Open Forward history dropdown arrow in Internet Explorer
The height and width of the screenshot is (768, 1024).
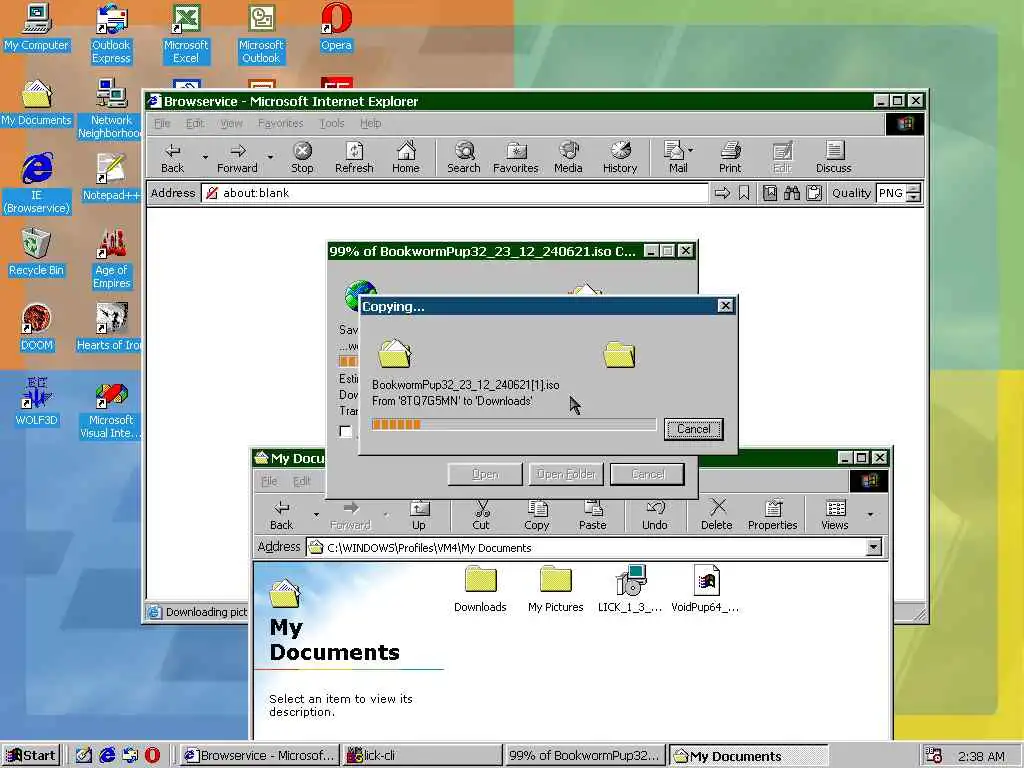(x=270, y=157)
